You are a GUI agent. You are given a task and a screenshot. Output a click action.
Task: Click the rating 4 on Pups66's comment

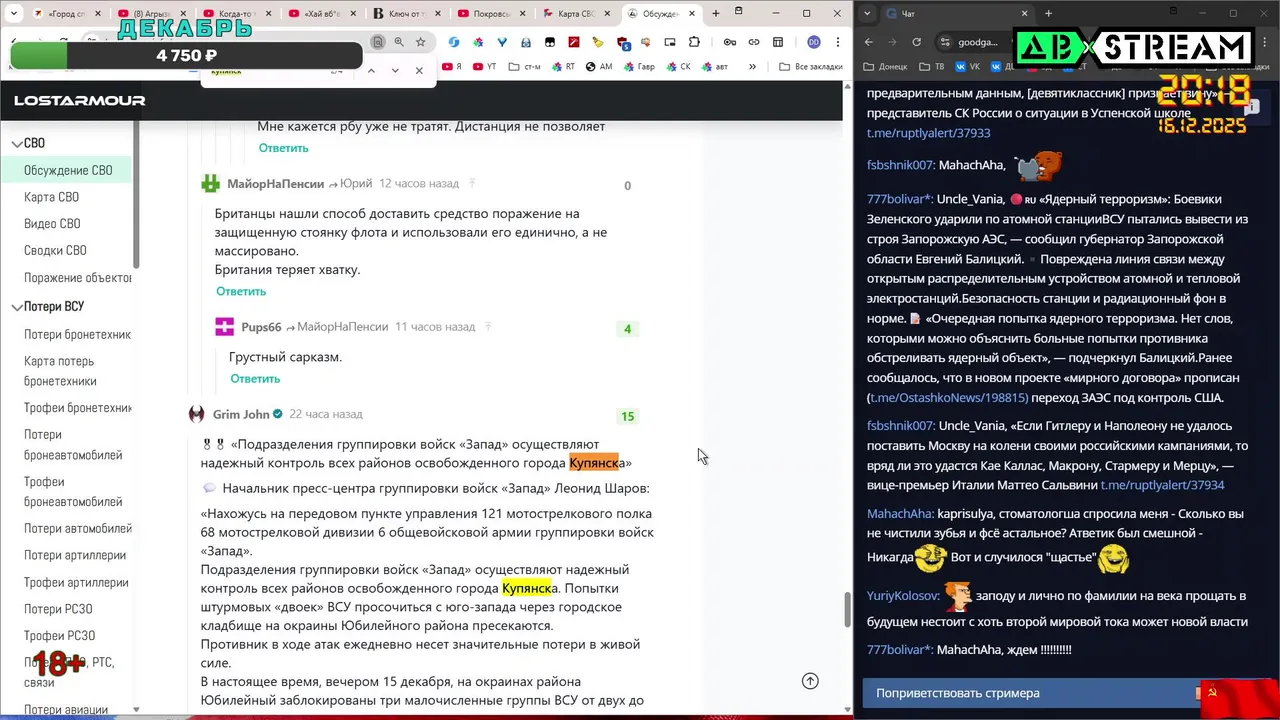click(627, 329)
